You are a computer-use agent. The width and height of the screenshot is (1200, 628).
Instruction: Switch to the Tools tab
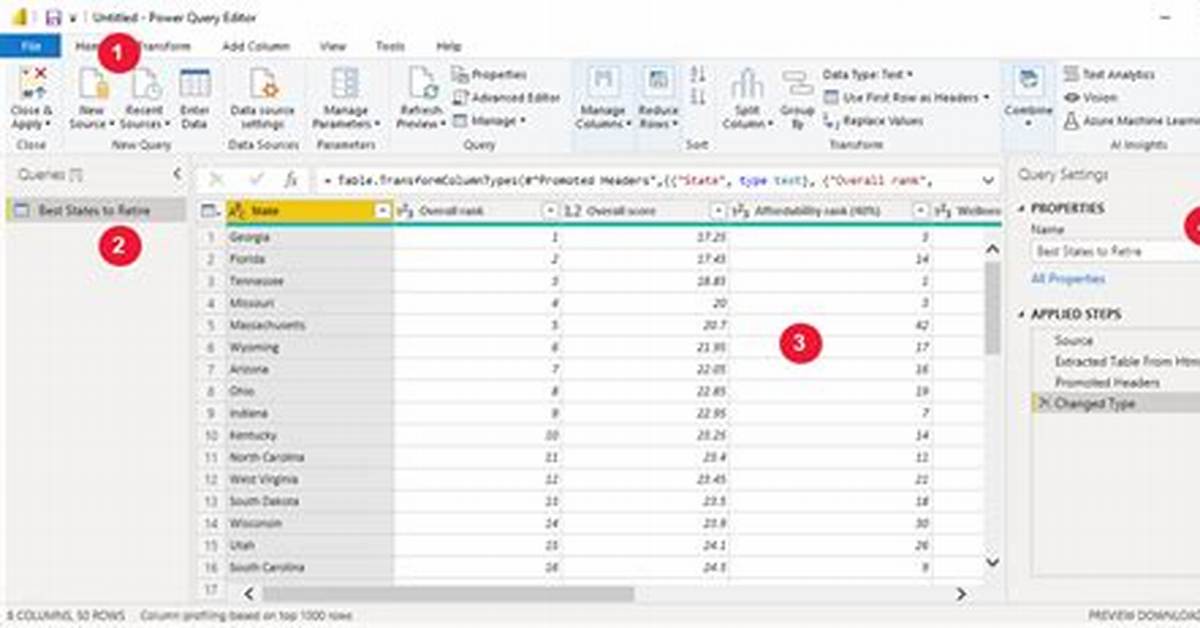(390, 46)
